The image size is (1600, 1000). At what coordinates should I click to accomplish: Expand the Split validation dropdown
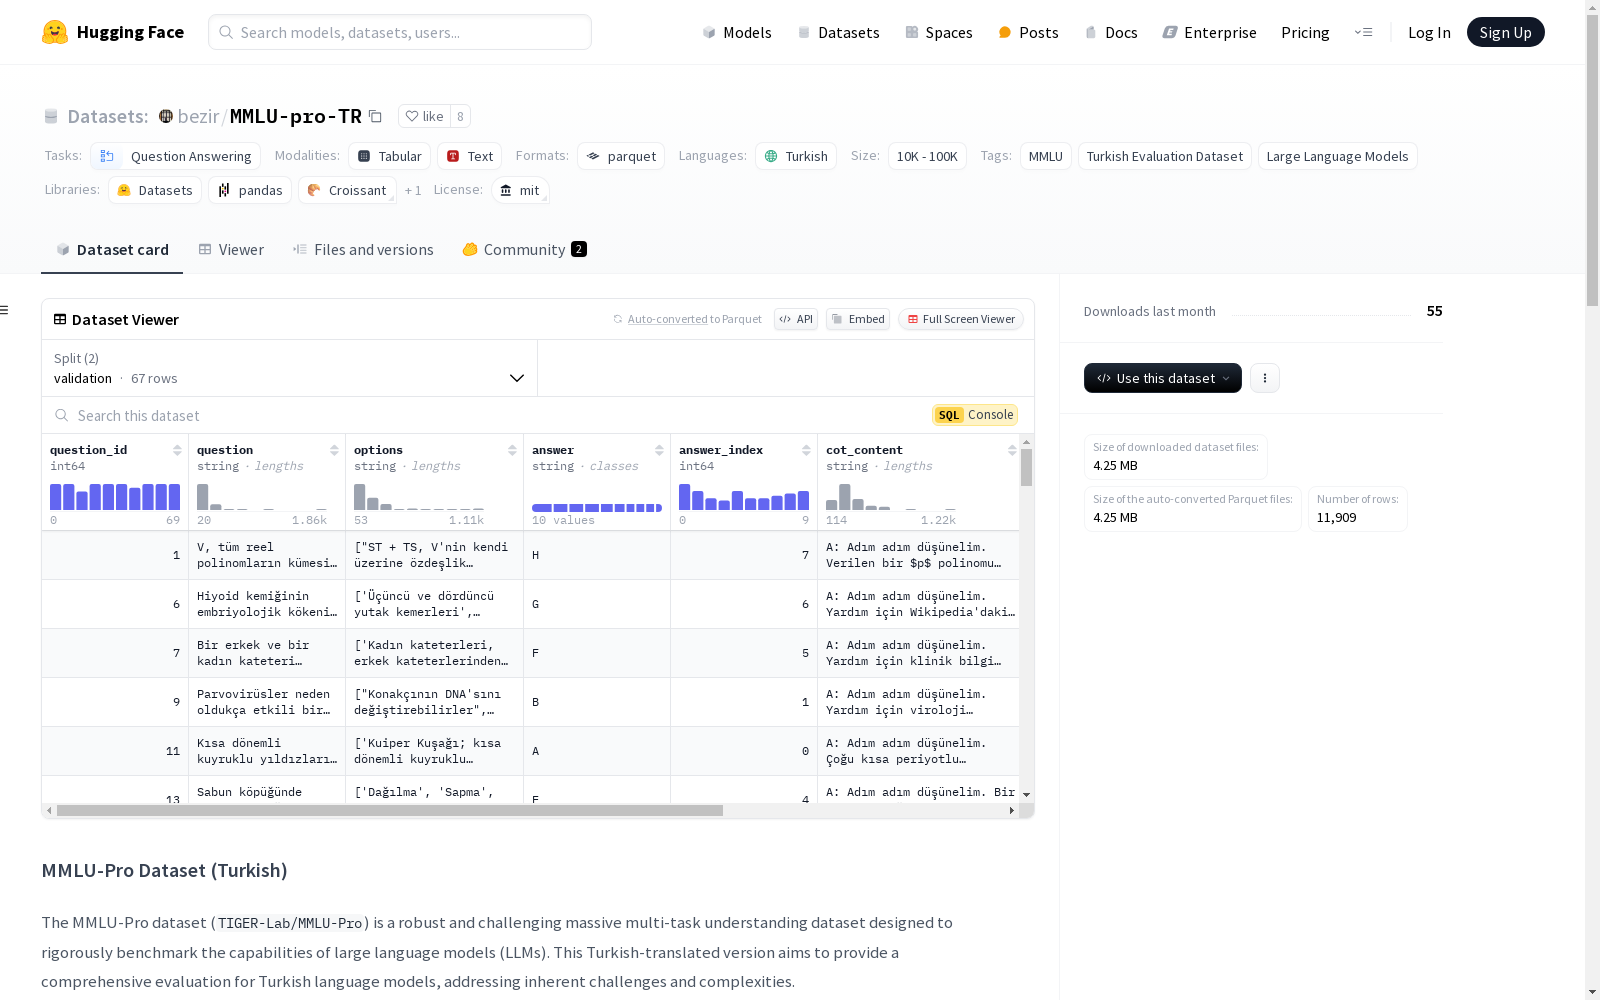tap(289, 368)
